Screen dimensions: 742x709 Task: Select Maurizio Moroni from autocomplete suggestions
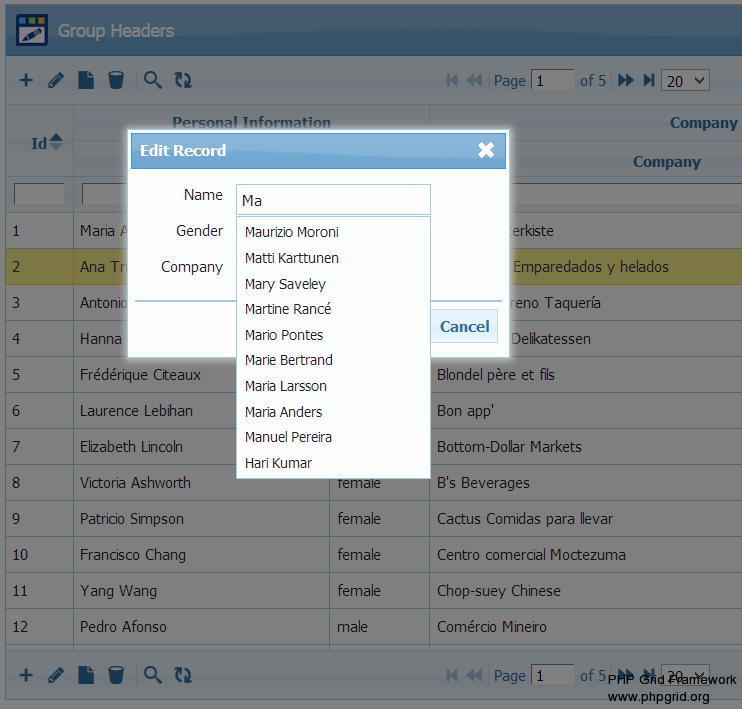point(292,232)
